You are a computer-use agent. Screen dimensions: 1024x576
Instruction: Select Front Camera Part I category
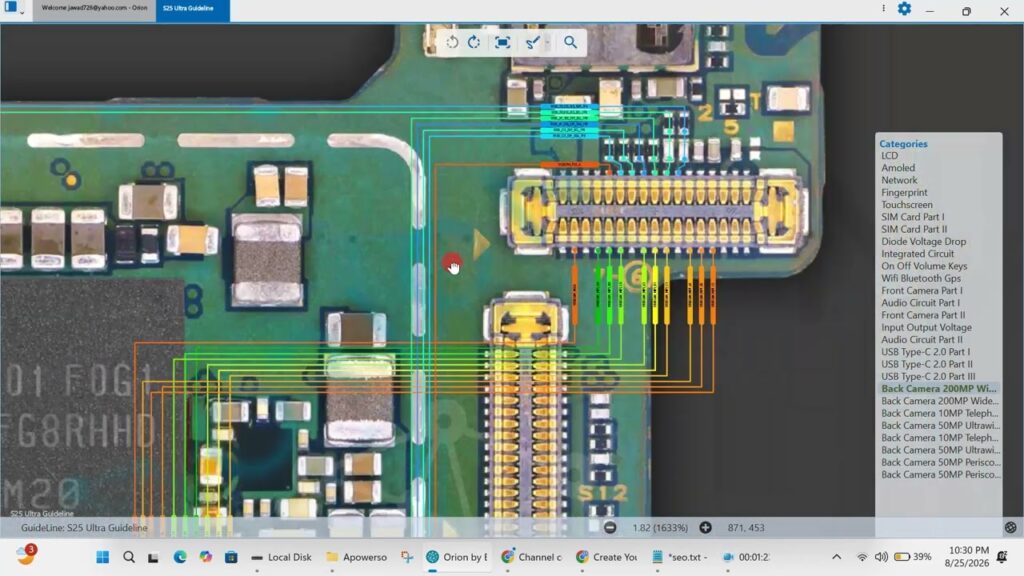921,291
